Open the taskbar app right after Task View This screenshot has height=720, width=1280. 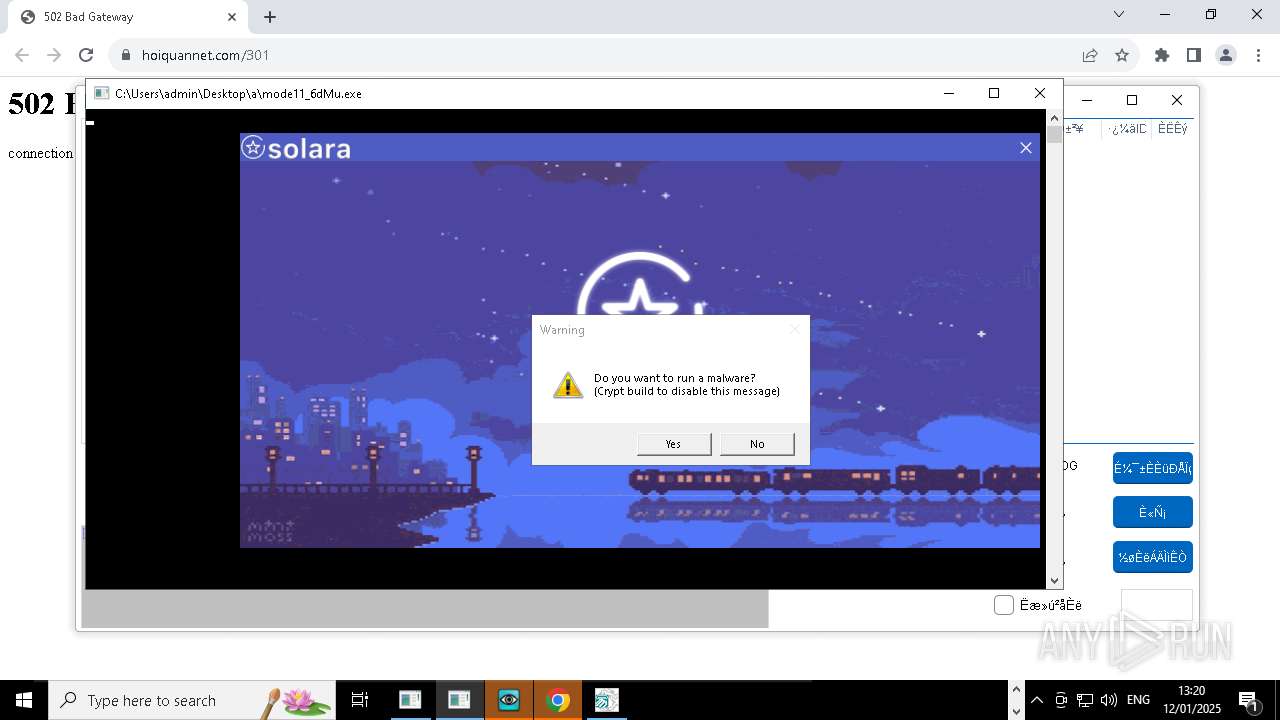410,700
